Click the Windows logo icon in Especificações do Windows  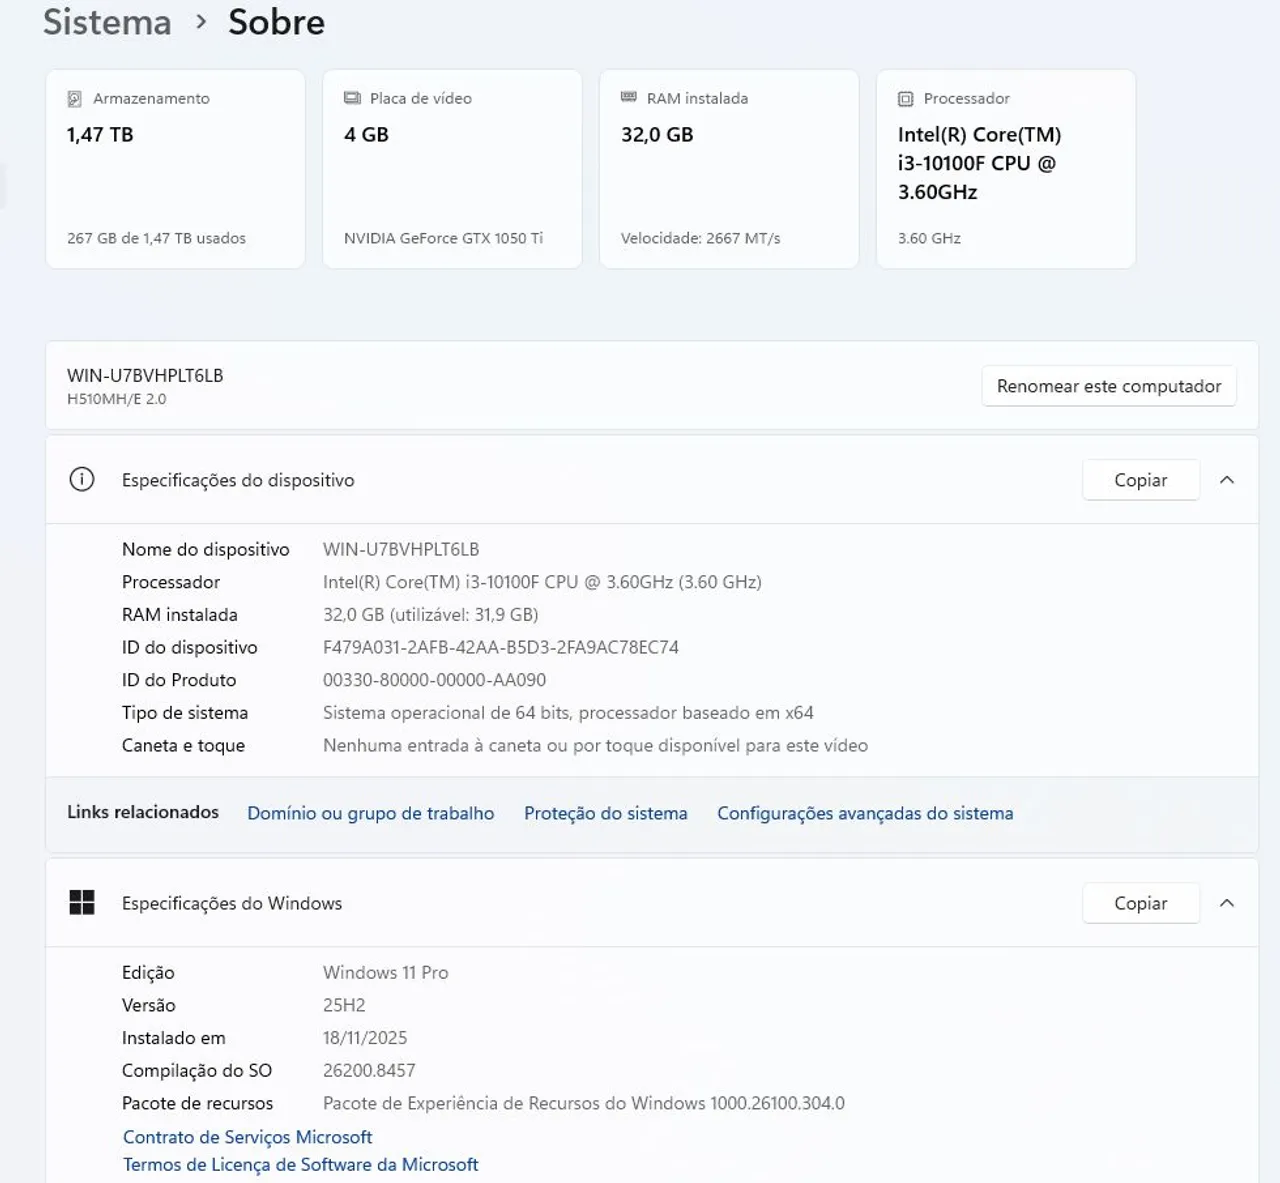[82, 903]
